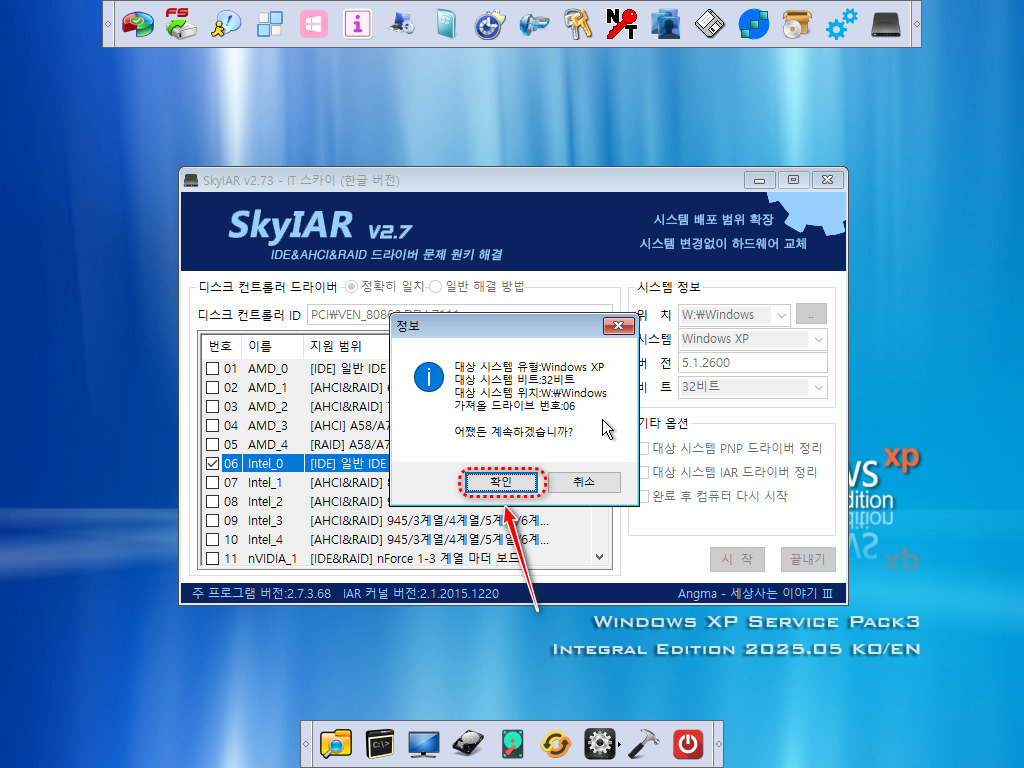
Task: Click 확인 in the 정보 dialog
Action: 502,482
